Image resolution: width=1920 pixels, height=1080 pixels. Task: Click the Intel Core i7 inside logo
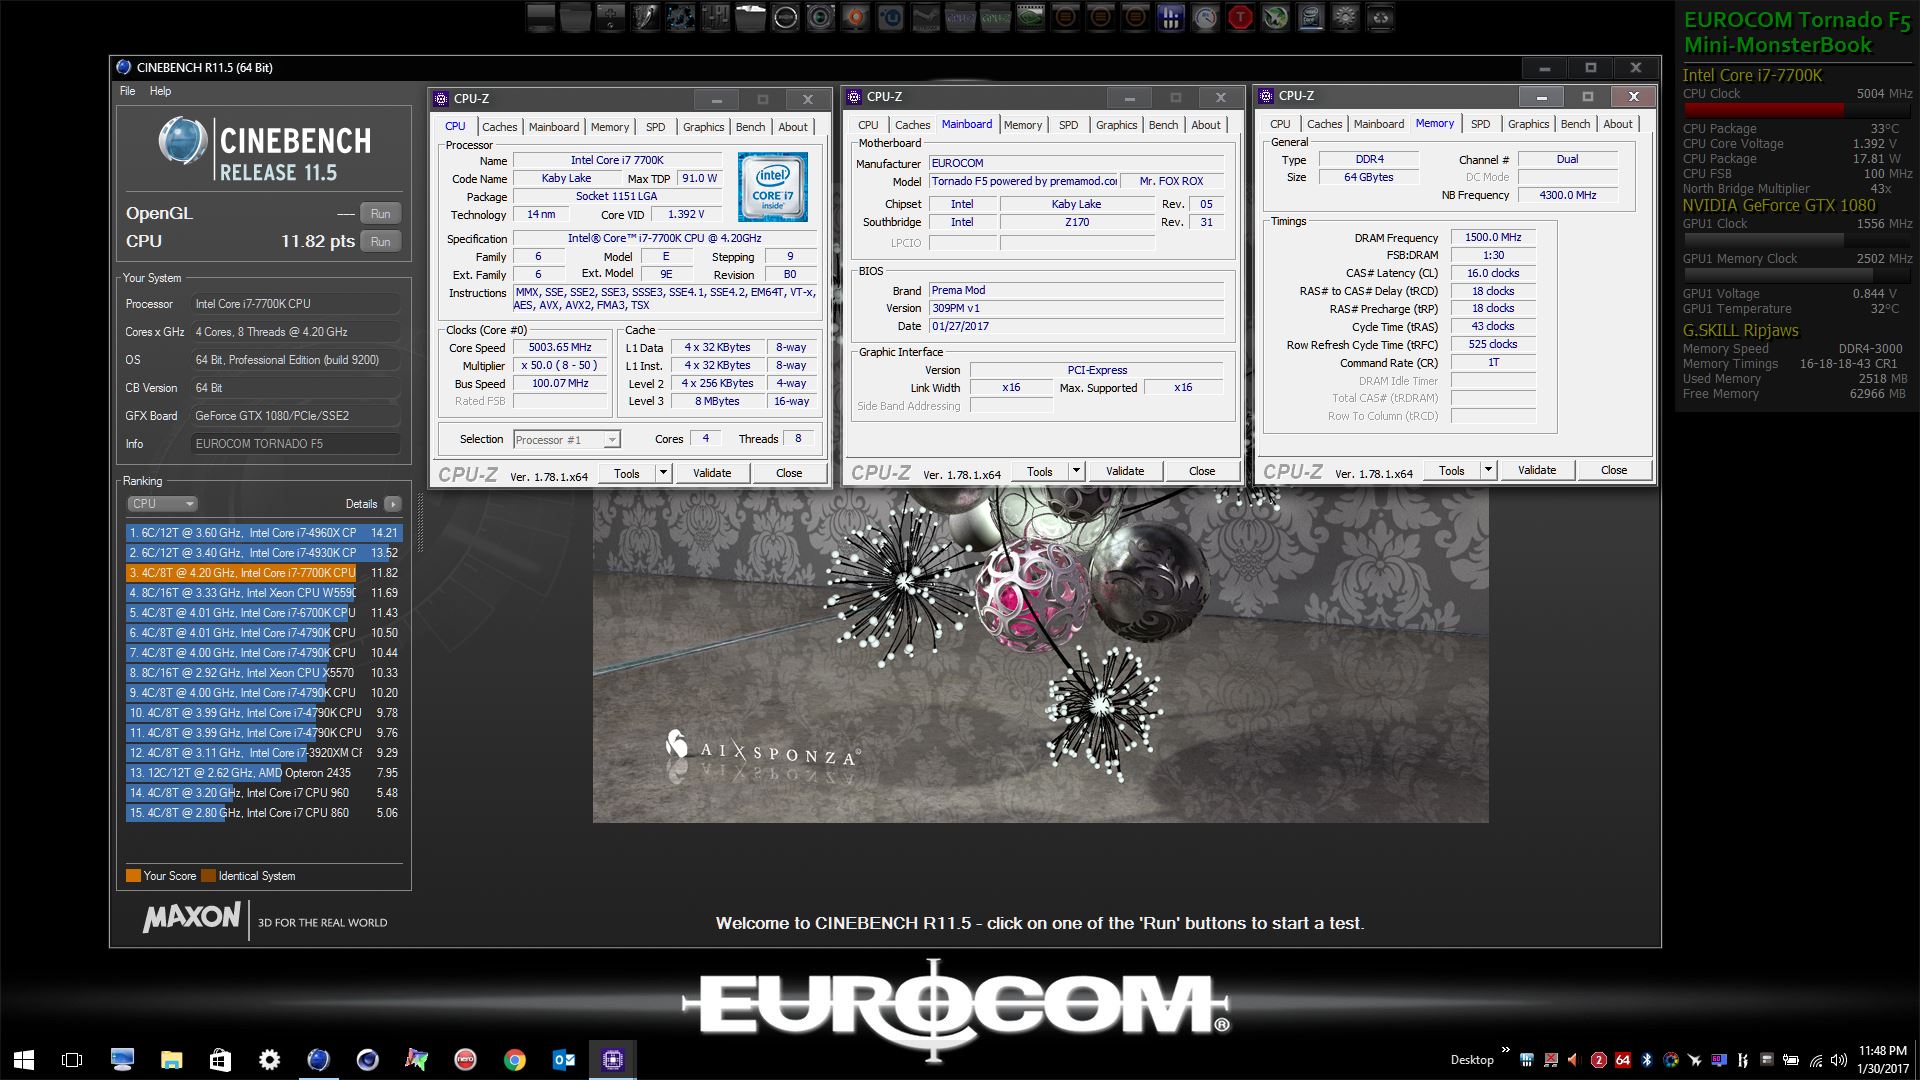(x=772, y=187)
